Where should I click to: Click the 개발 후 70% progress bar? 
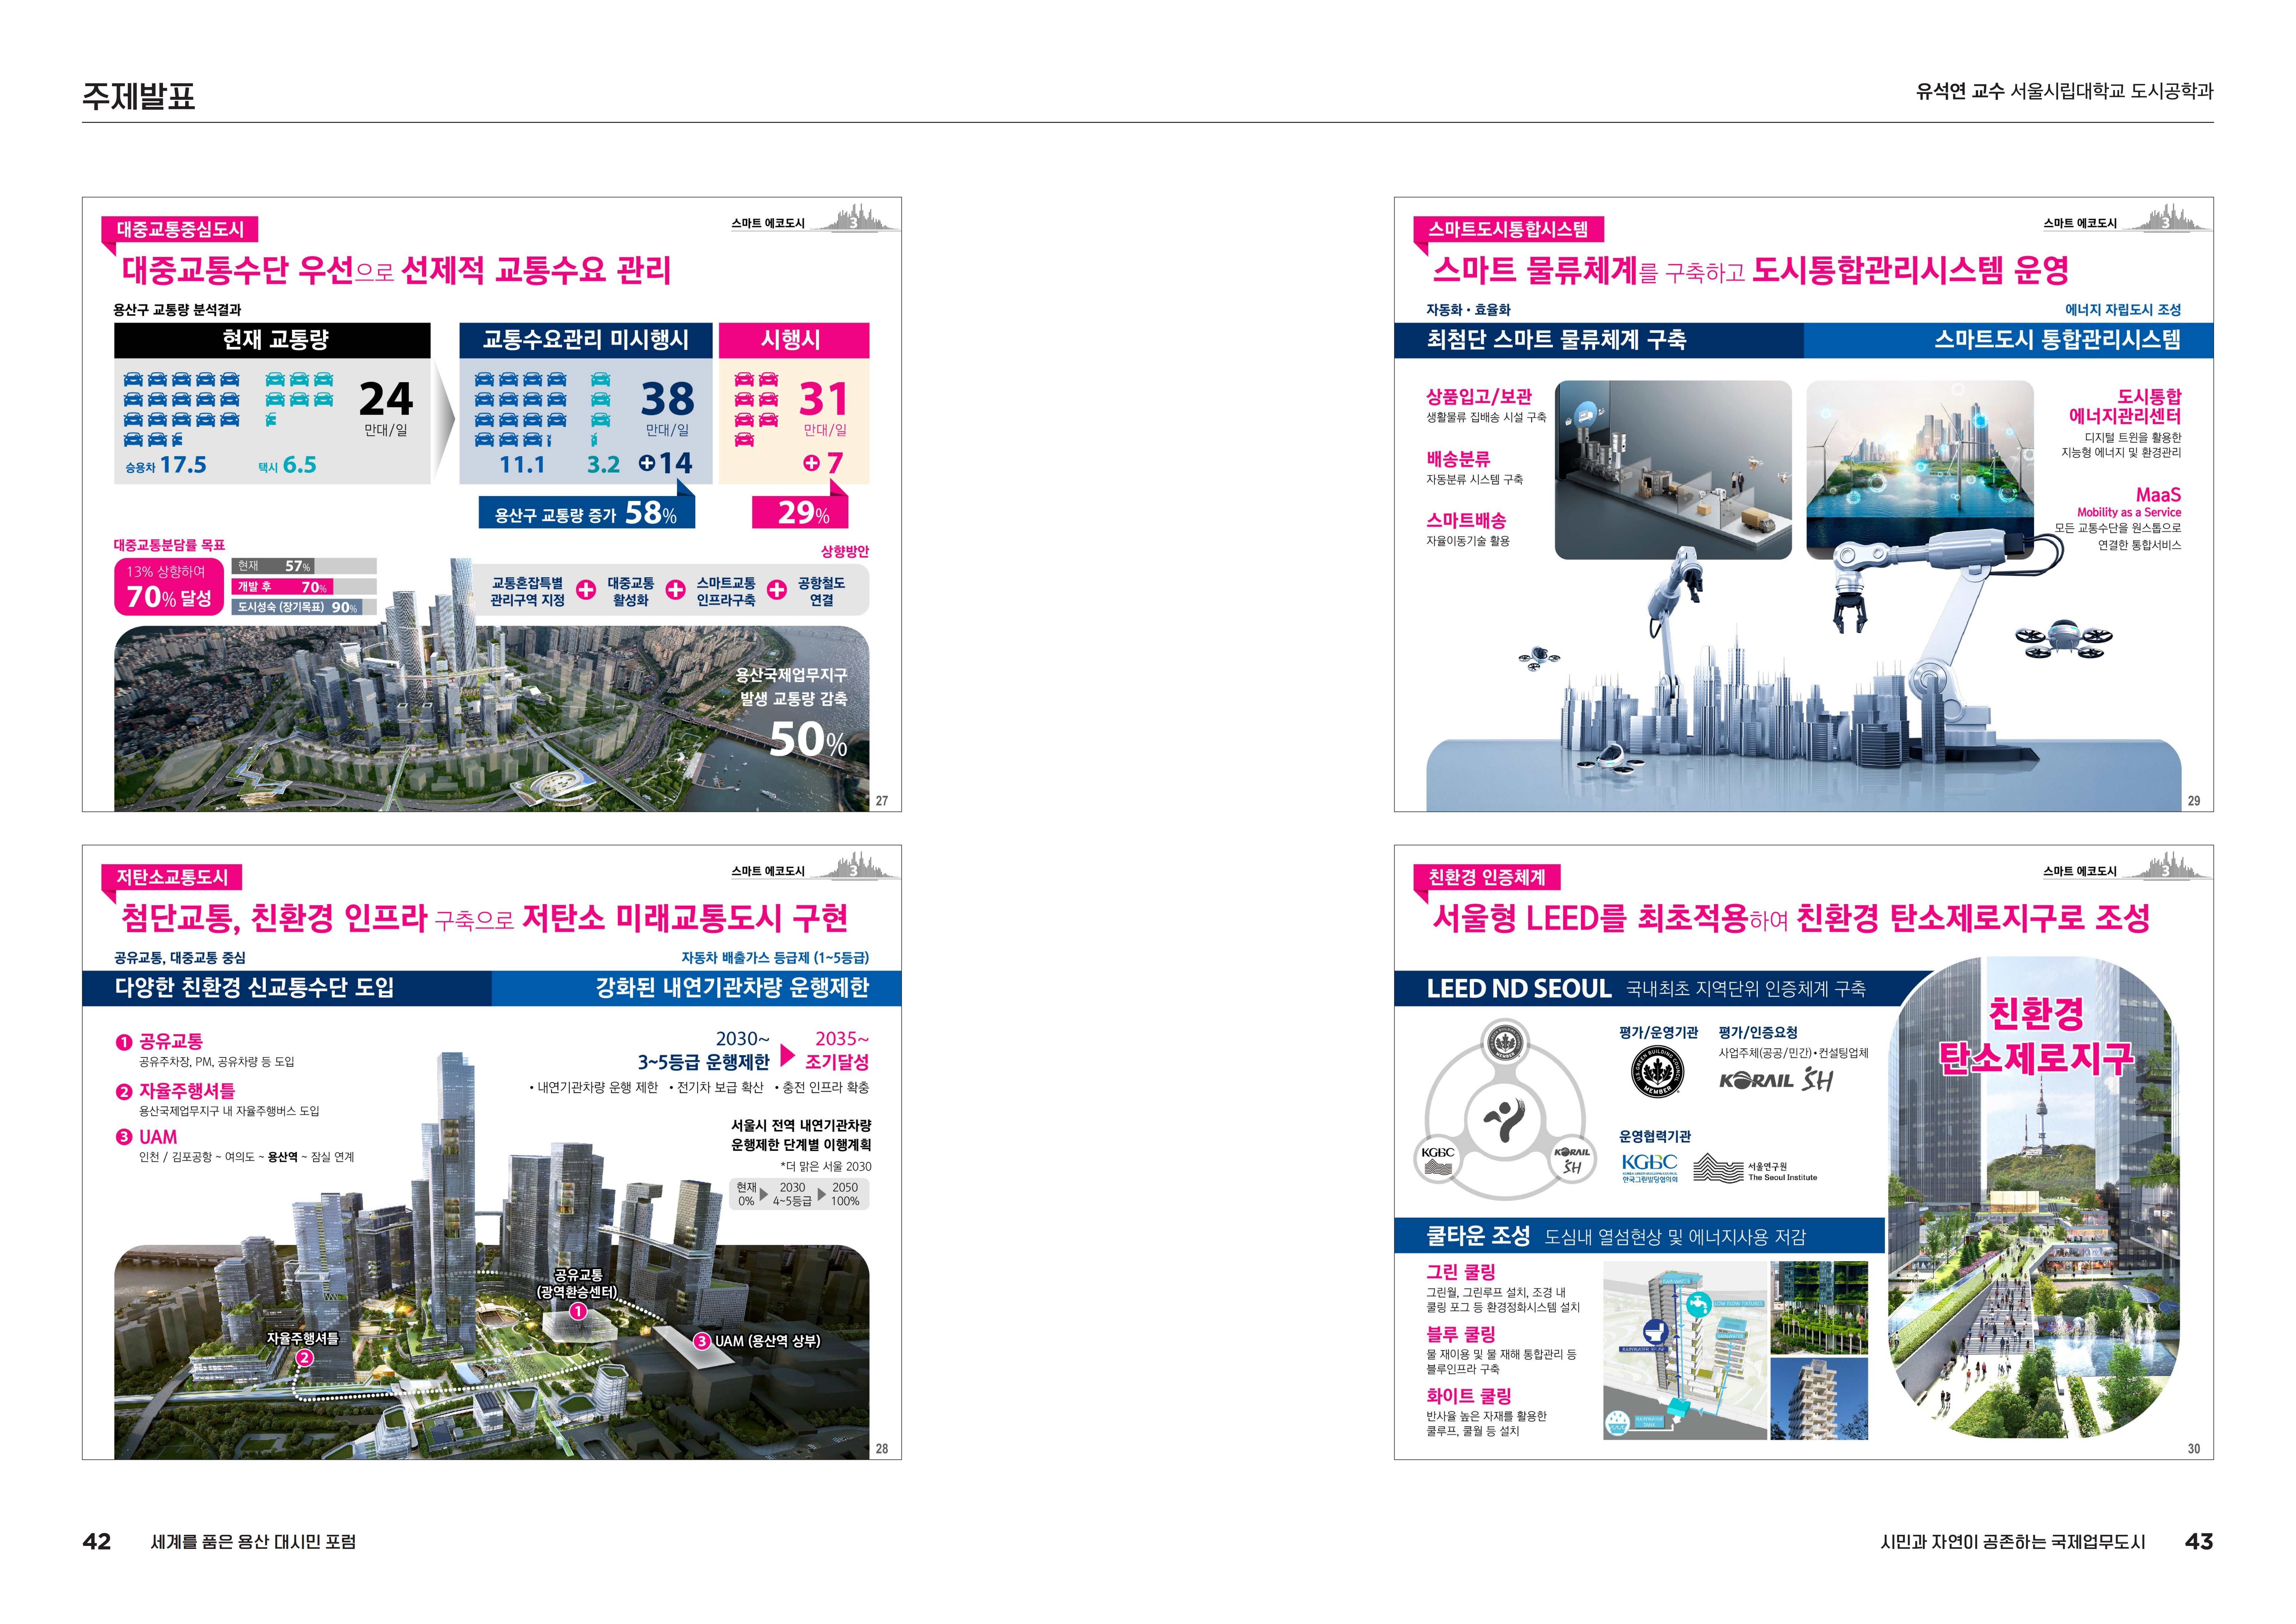point(304,587)
